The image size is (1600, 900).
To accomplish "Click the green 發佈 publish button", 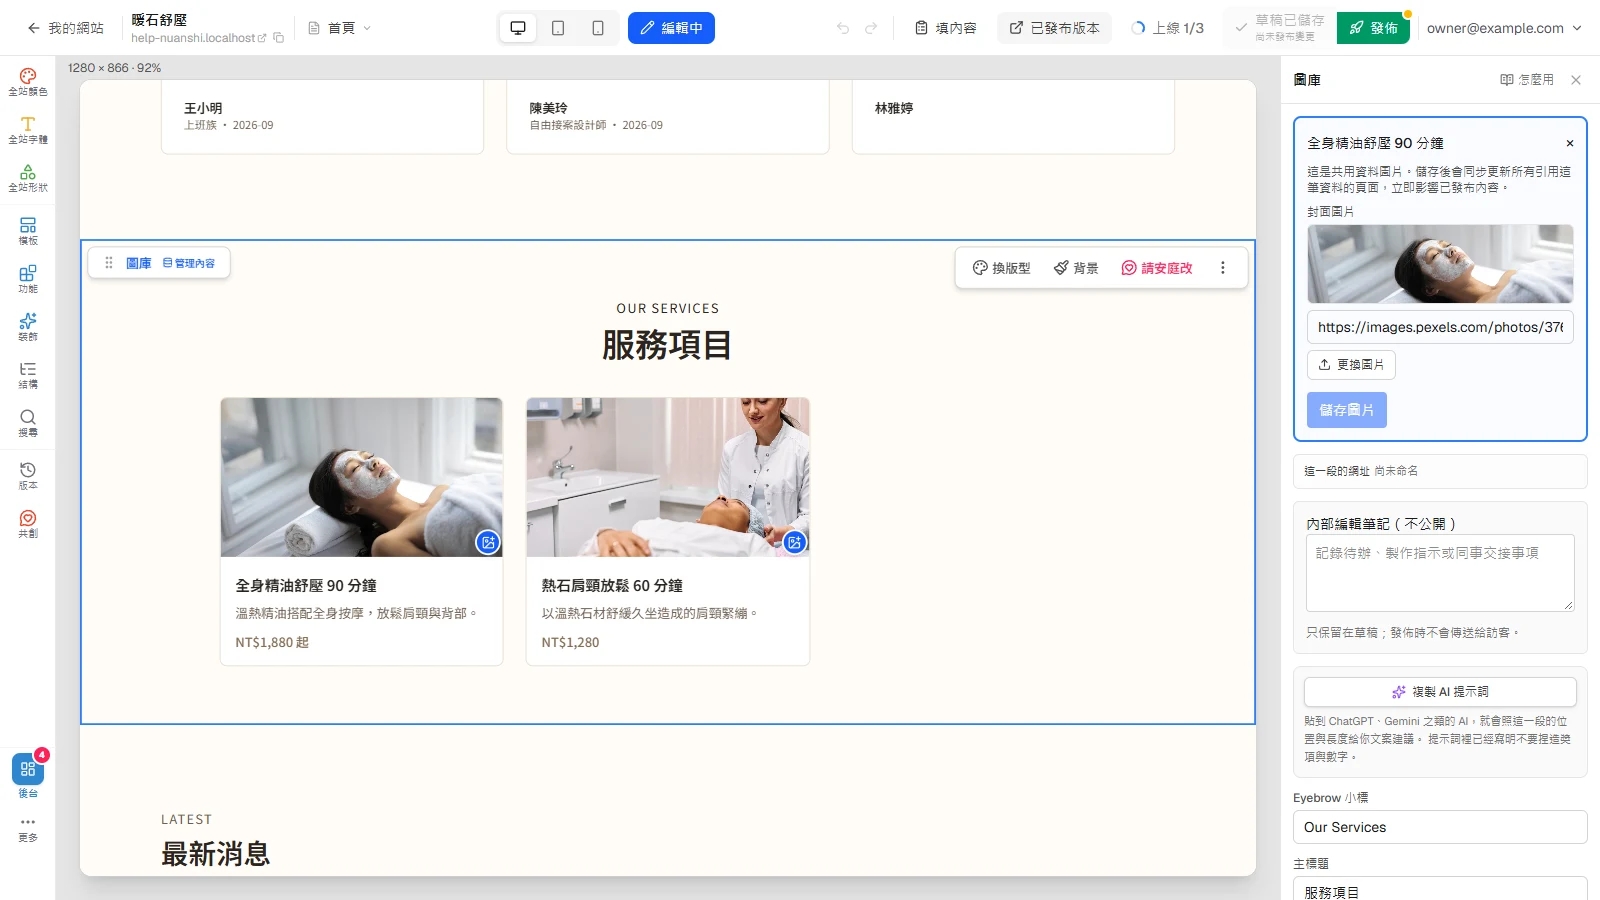I will tap(1373, 28).
